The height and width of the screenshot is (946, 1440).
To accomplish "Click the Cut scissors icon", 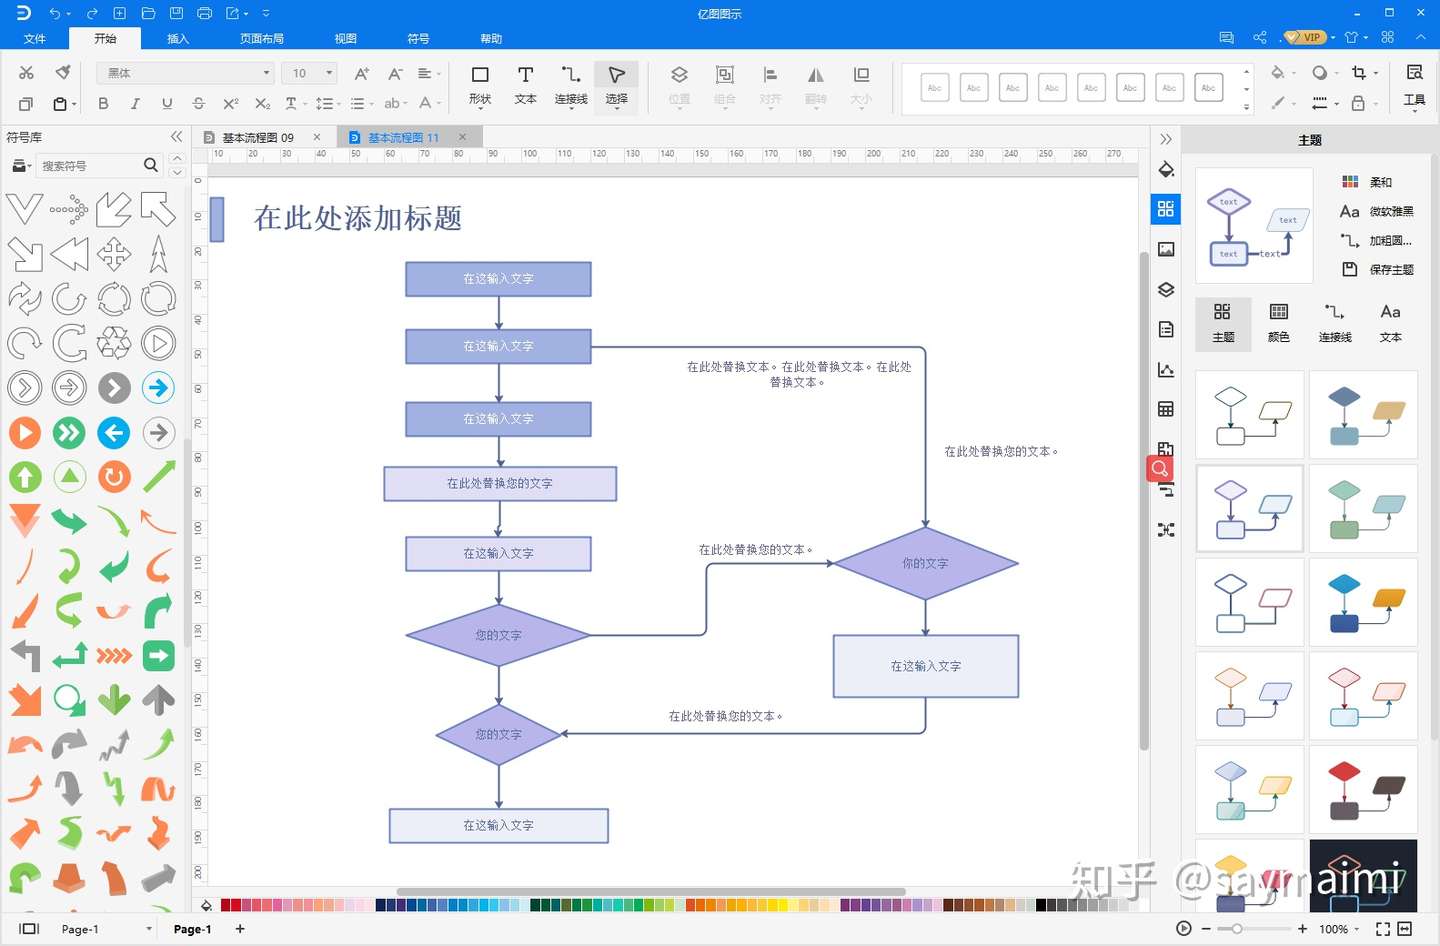I will pyautogui.click(x=26, y=73).
